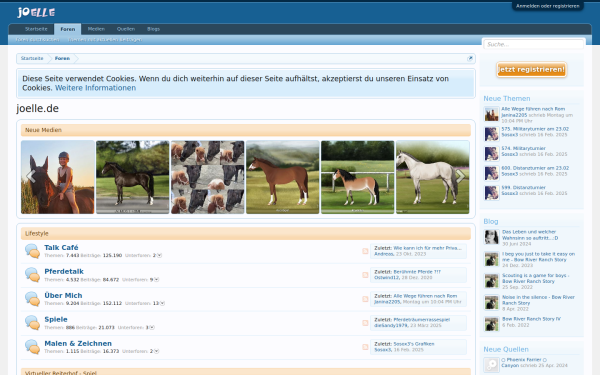Open avatar beside 'I beg you just to take it easy'
Image resolution: width=600 pixels, height=375 pixels.
coord(491,259)
